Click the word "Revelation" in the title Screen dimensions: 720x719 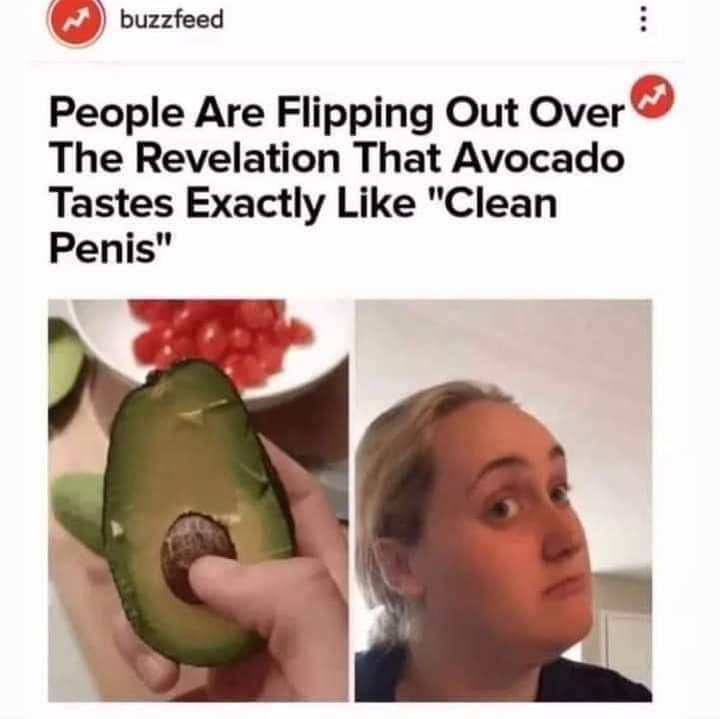click(237, 159)
